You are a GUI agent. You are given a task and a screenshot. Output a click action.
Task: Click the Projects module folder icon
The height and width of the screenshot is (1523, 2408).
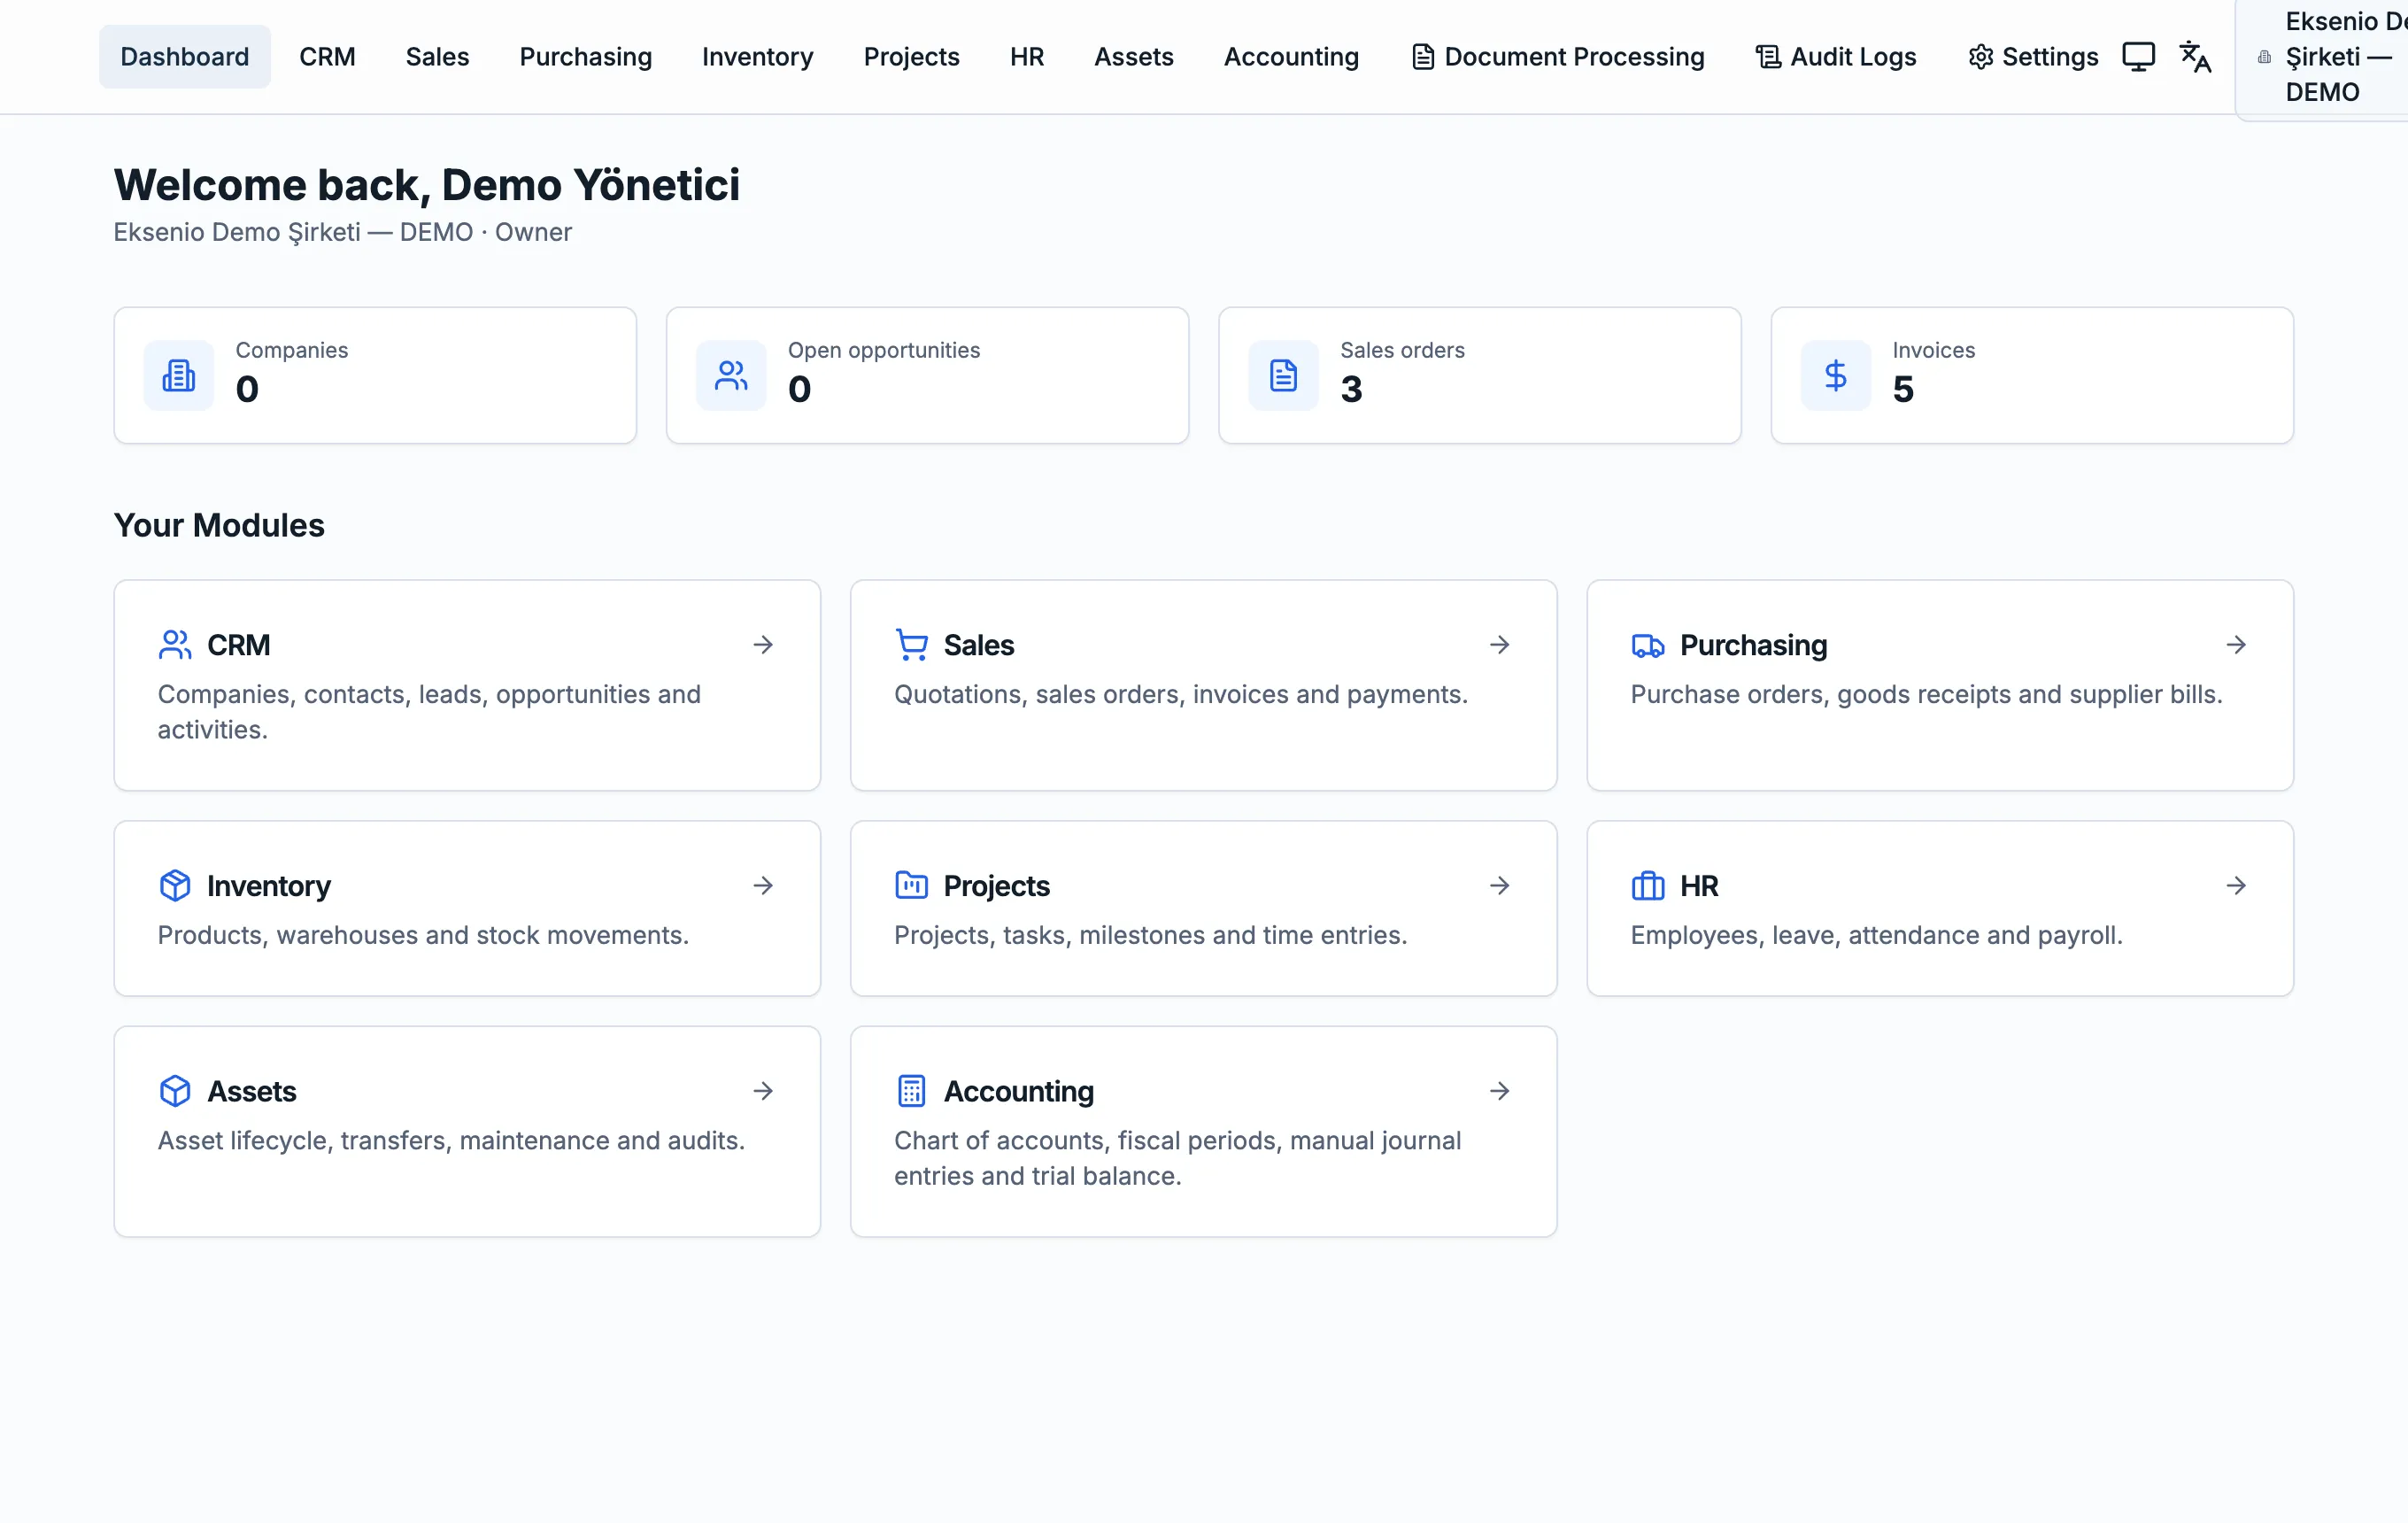911,886
